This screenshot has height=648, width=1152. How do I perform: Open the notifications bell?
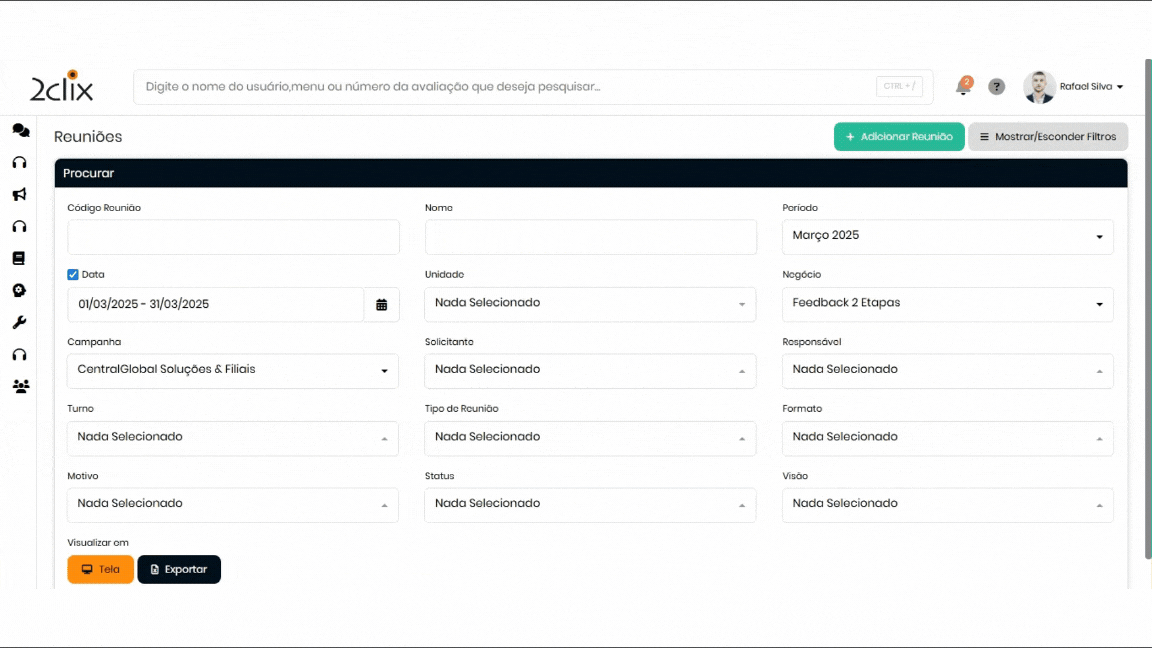tap(962, 87)
